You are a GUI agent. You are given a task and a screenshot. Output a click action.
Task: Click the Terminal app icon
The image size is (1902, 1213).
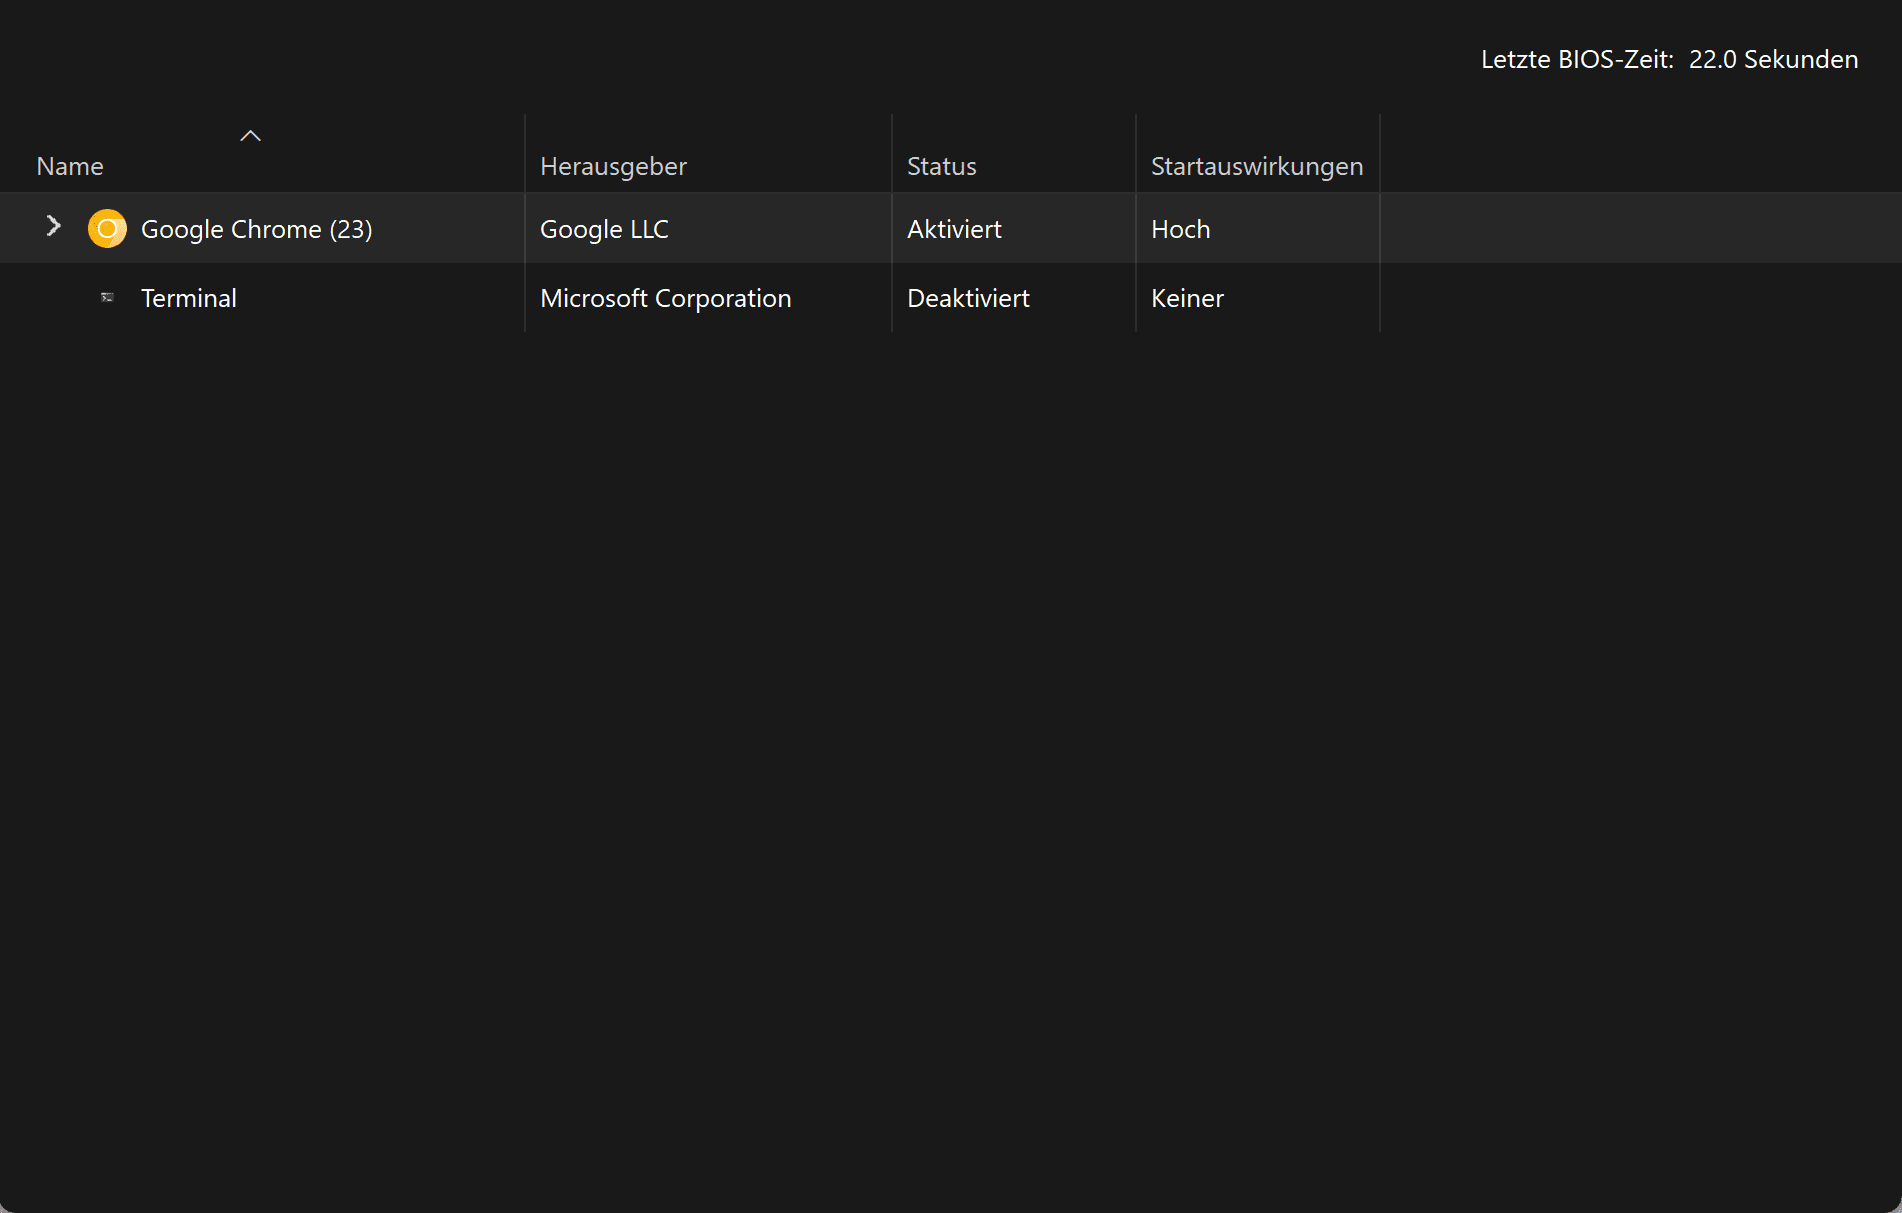click(x=107, y=298)
